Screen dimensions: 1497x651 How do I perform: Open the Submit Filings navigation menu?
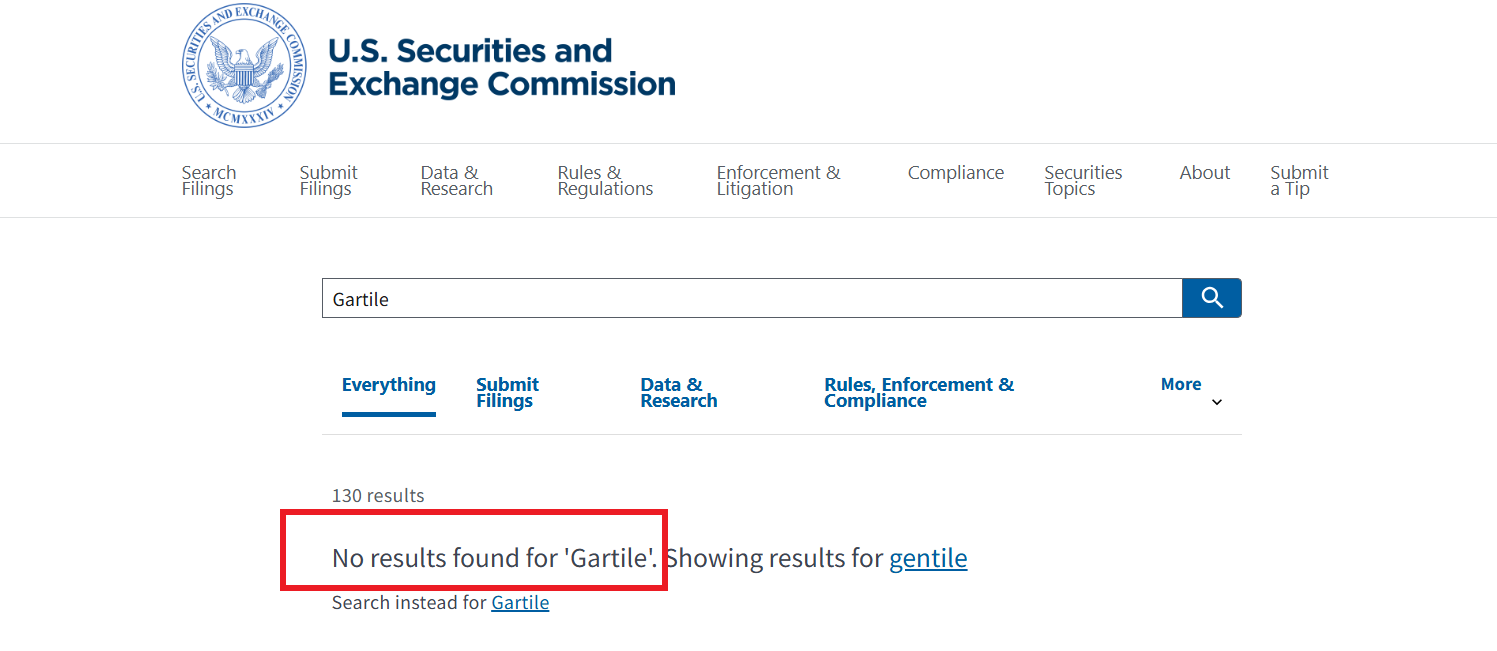(328, 181)
